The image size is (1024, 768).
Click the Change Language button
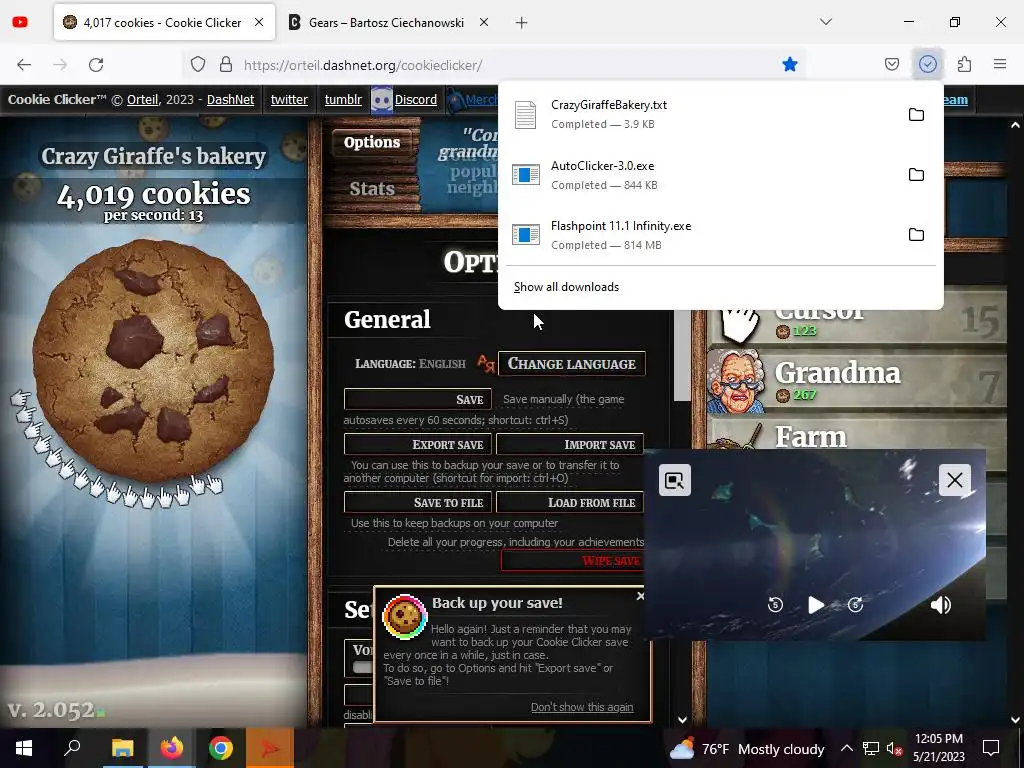[x=571, y=364]
